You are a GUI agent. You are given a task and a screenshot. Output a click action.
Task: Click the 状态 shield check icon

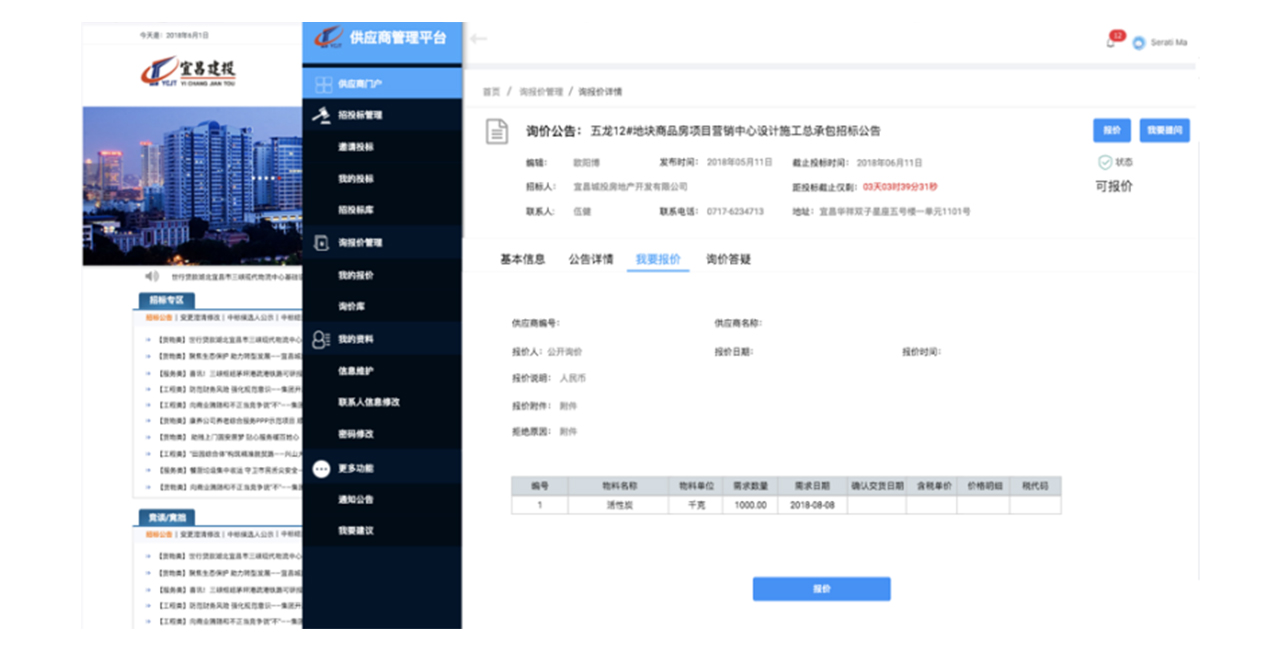1105,162
